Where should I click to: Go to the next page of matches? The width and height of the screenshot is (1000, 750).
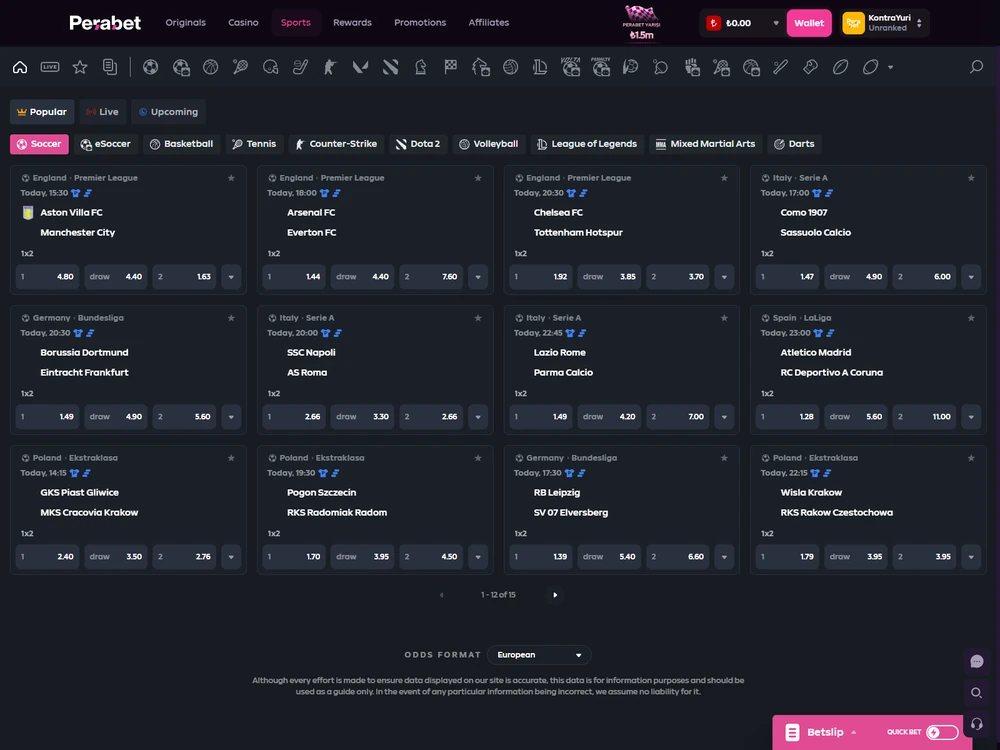555,595
